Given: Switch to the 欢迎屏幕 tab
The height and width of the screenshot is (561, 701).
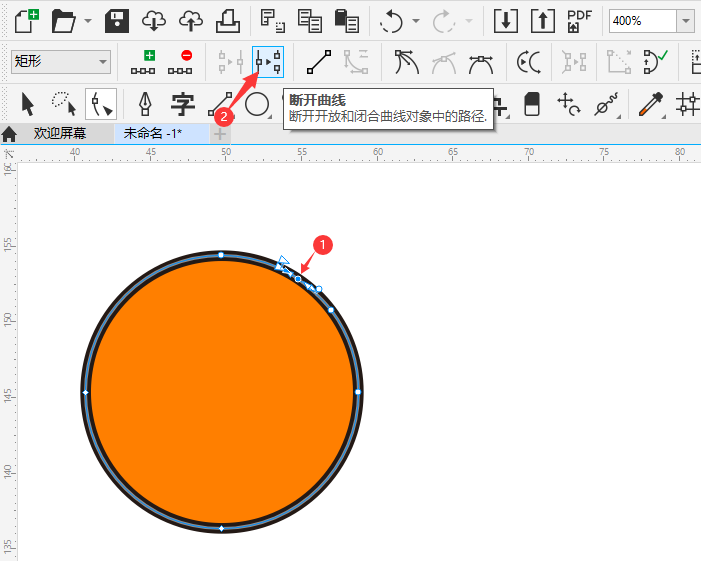Looking at the screenshot, I should click(59, 133).
